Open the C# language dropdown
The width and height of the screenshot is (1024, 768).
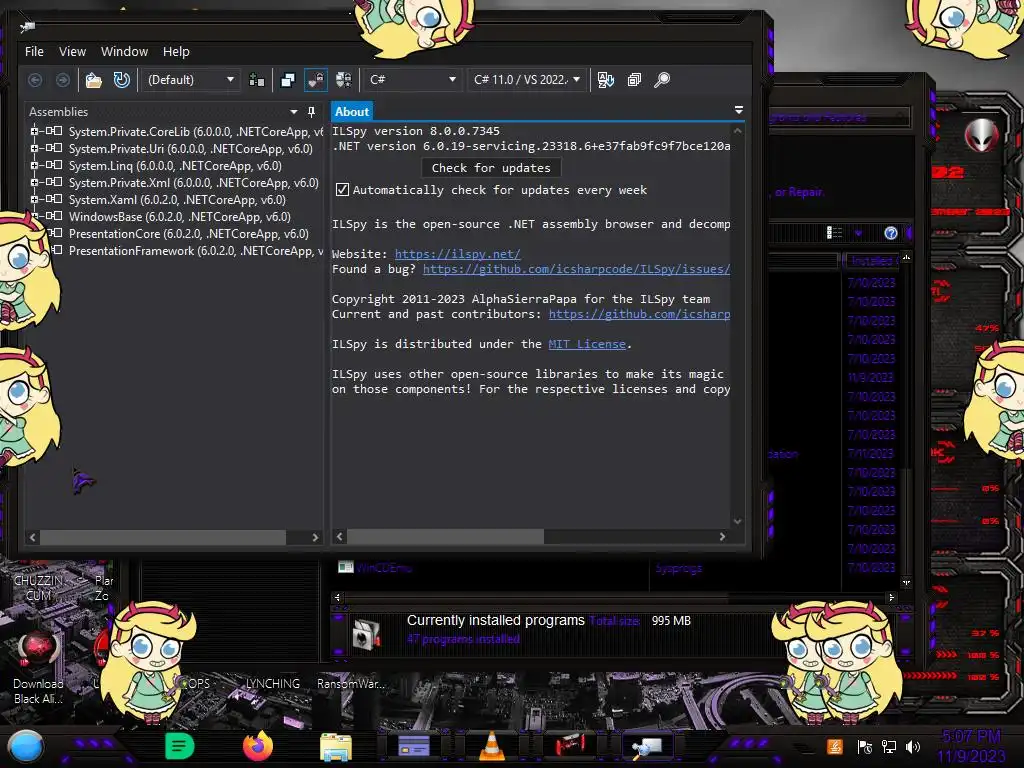point(412,80)
